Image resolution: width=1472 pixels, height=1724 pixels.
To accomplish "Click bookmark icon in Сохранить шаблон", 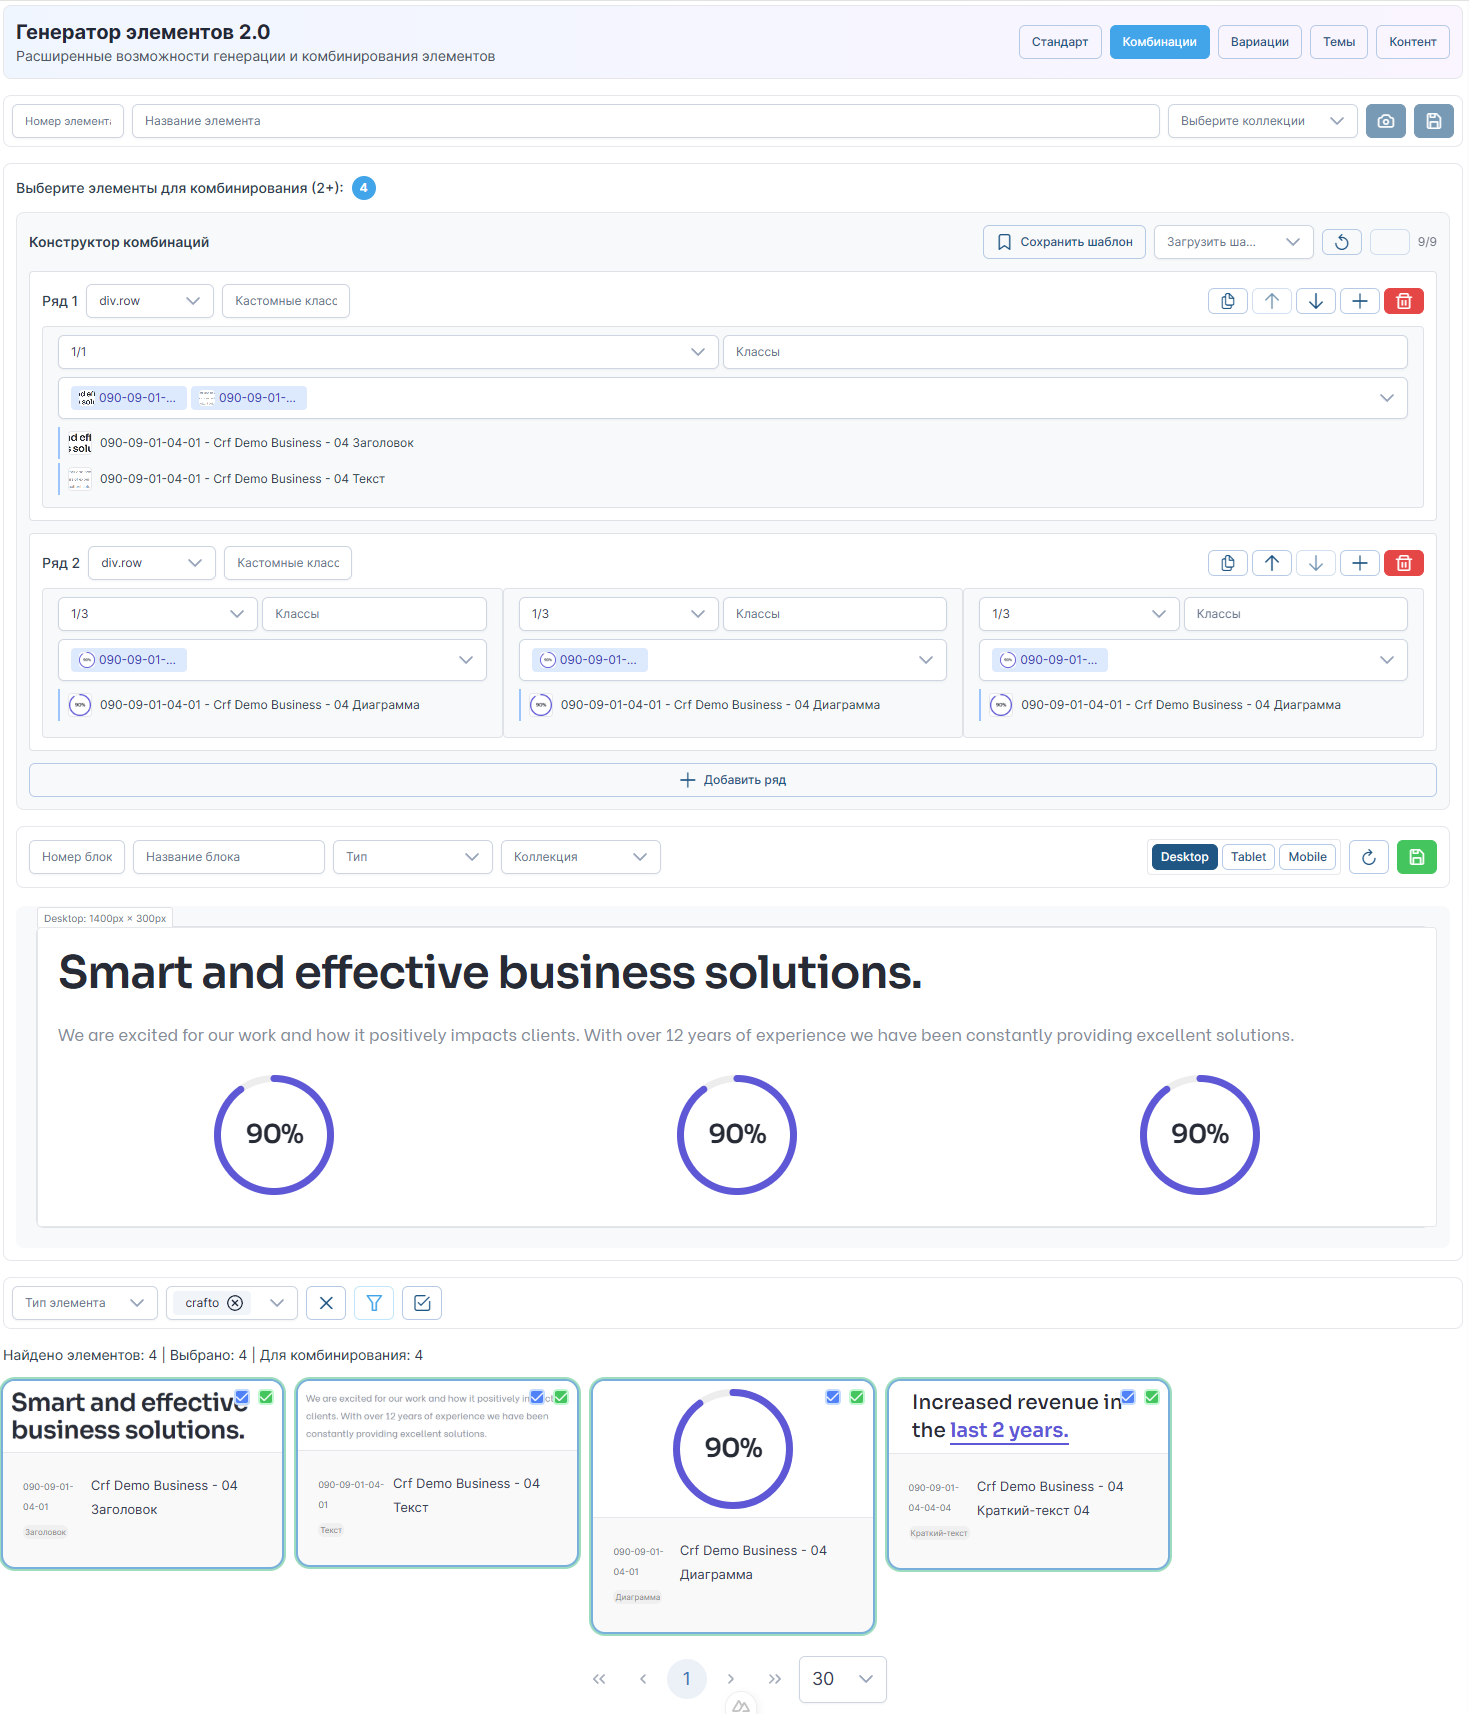I will point(1004,242).
